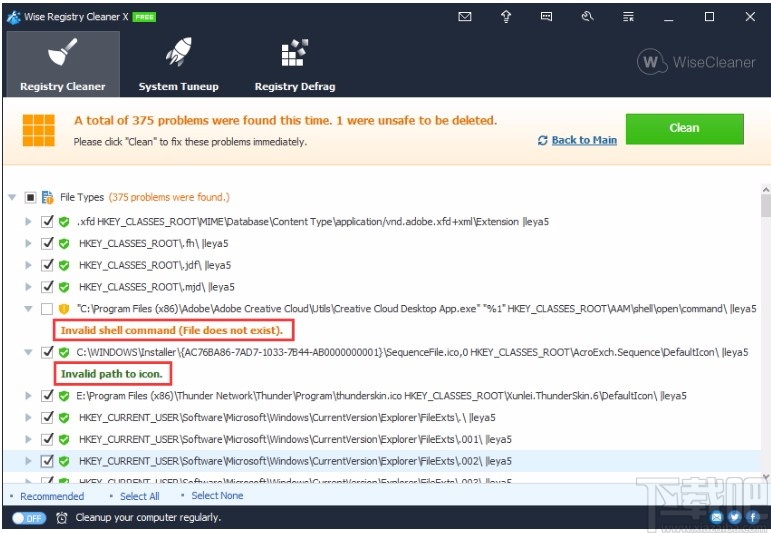This screenshot has height=533, width=771.
Task: Click the Wise Registry Cleaner app logo
Action: [x=14, y=17]
